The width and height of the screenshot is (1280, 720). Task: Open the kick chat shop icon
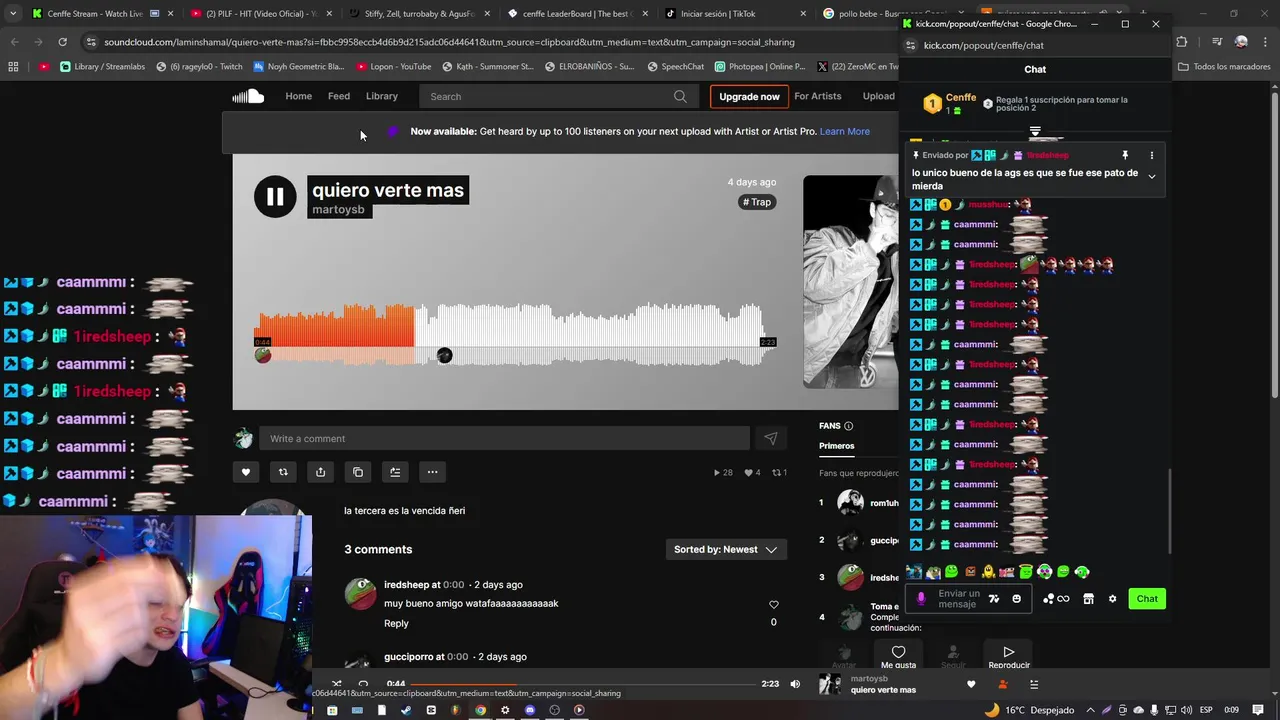click(x=1088, y=599)
